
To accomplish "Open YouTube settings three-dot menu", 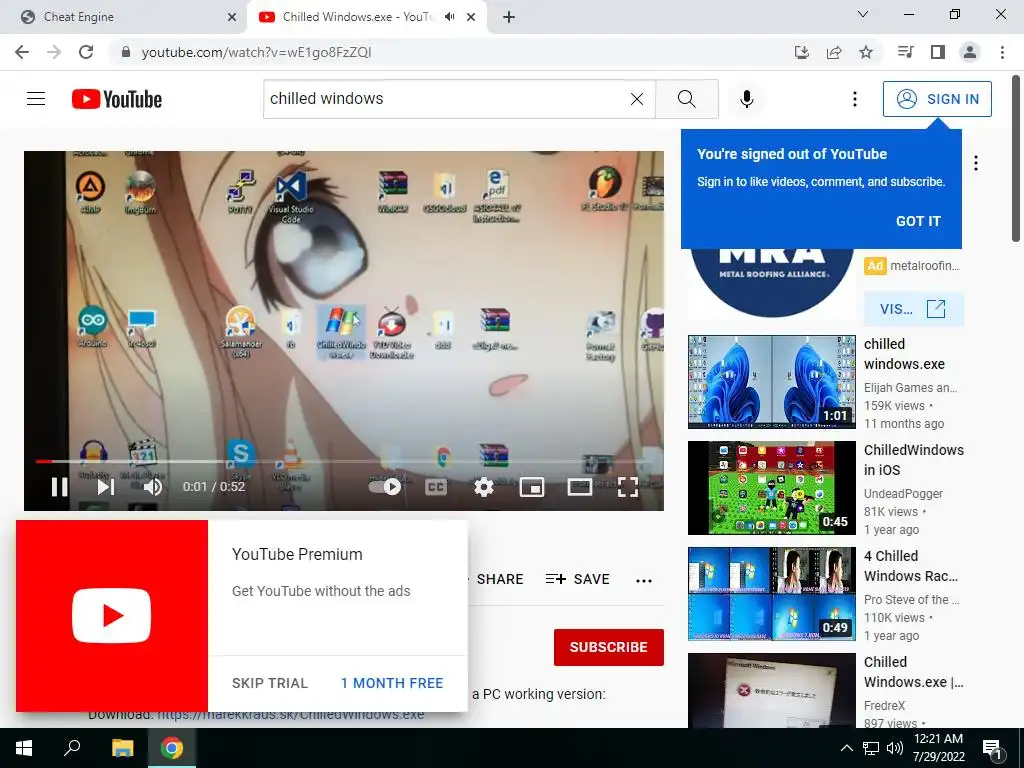I will [x=854, y=99].
